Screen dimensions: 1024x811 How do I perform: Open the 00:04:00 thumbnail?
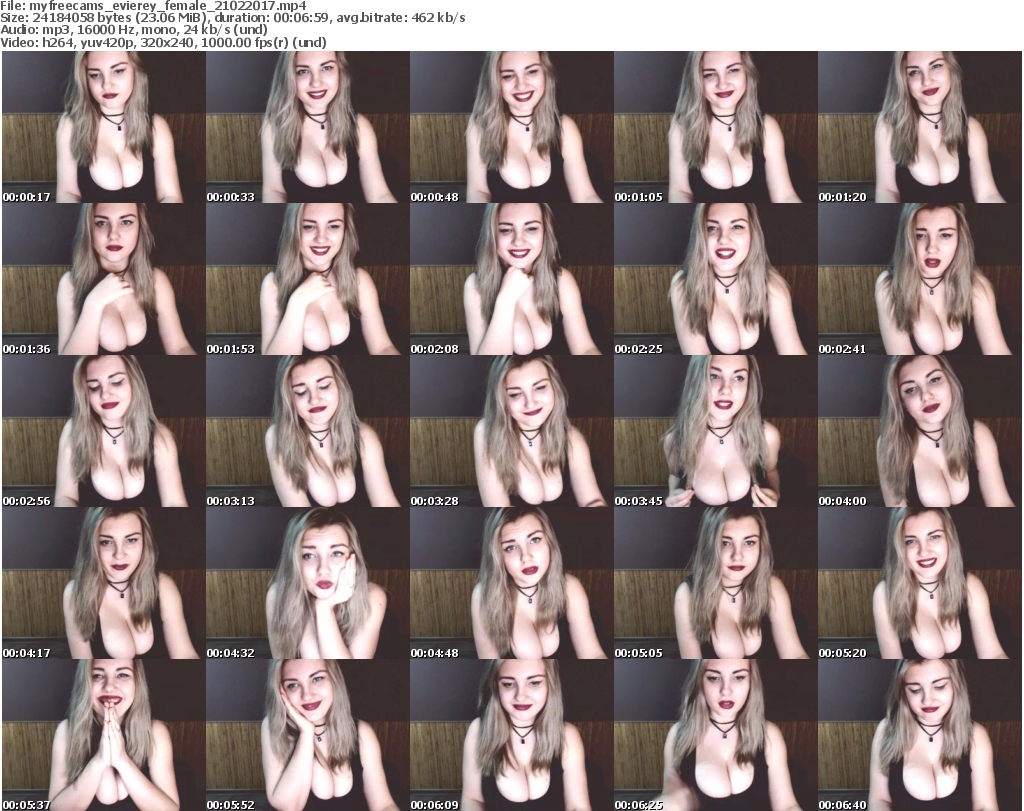tap(920, 432)
